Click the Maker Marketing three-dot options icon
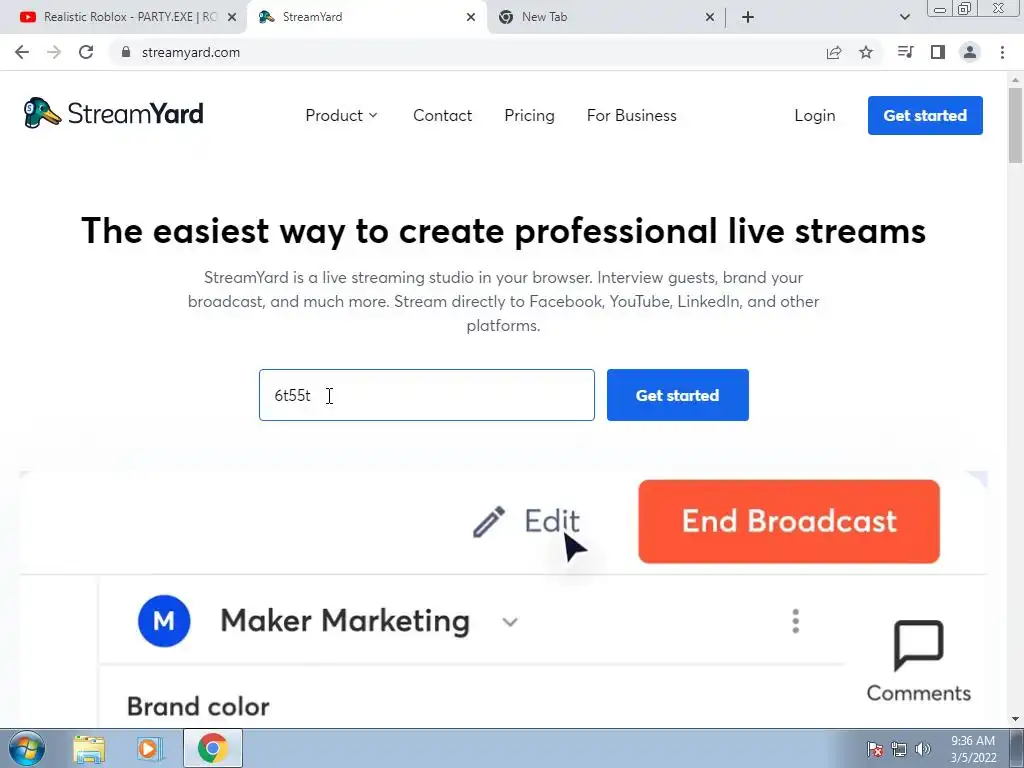Viewport: 1024px width, 768px height. [795, 621]
